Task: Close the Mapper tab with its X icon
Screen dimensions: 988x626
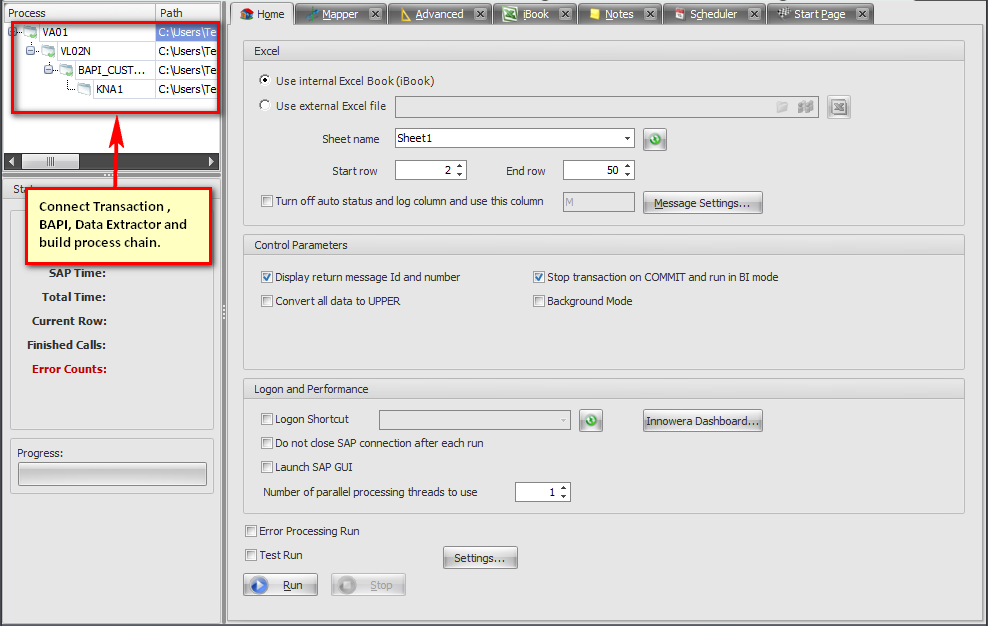Action: (375, 14)
